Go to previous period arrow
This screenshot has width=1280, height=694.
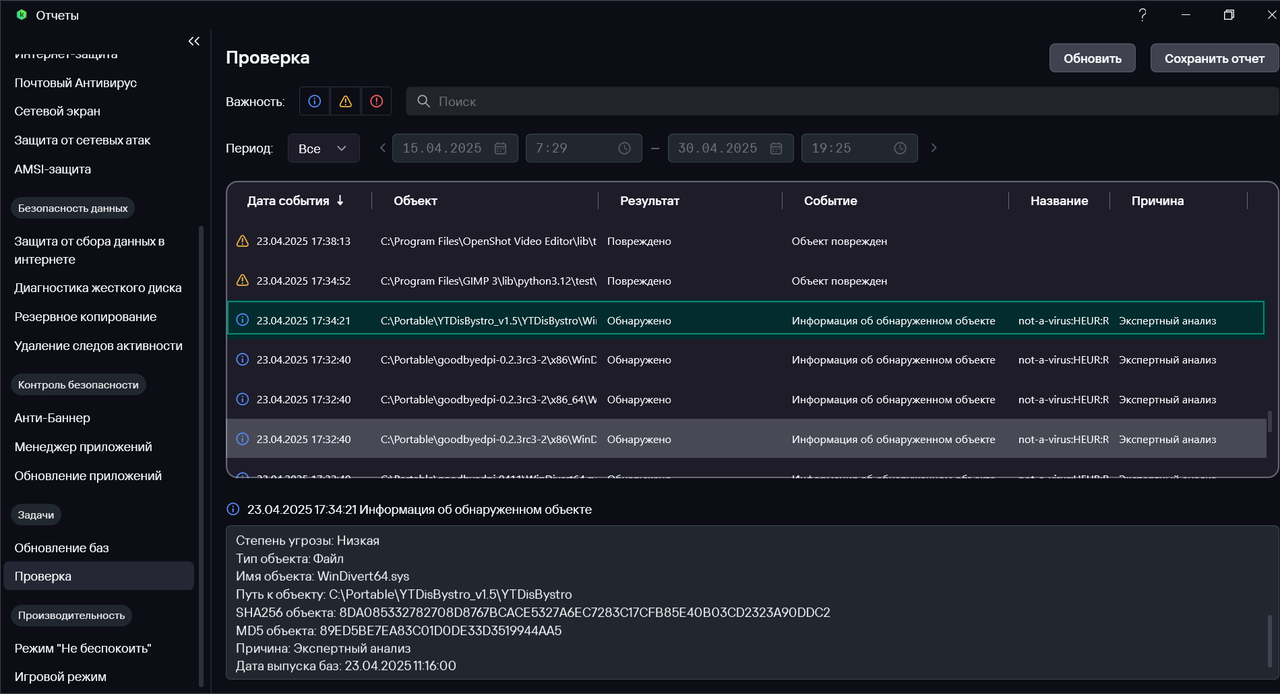coord(382,148)
